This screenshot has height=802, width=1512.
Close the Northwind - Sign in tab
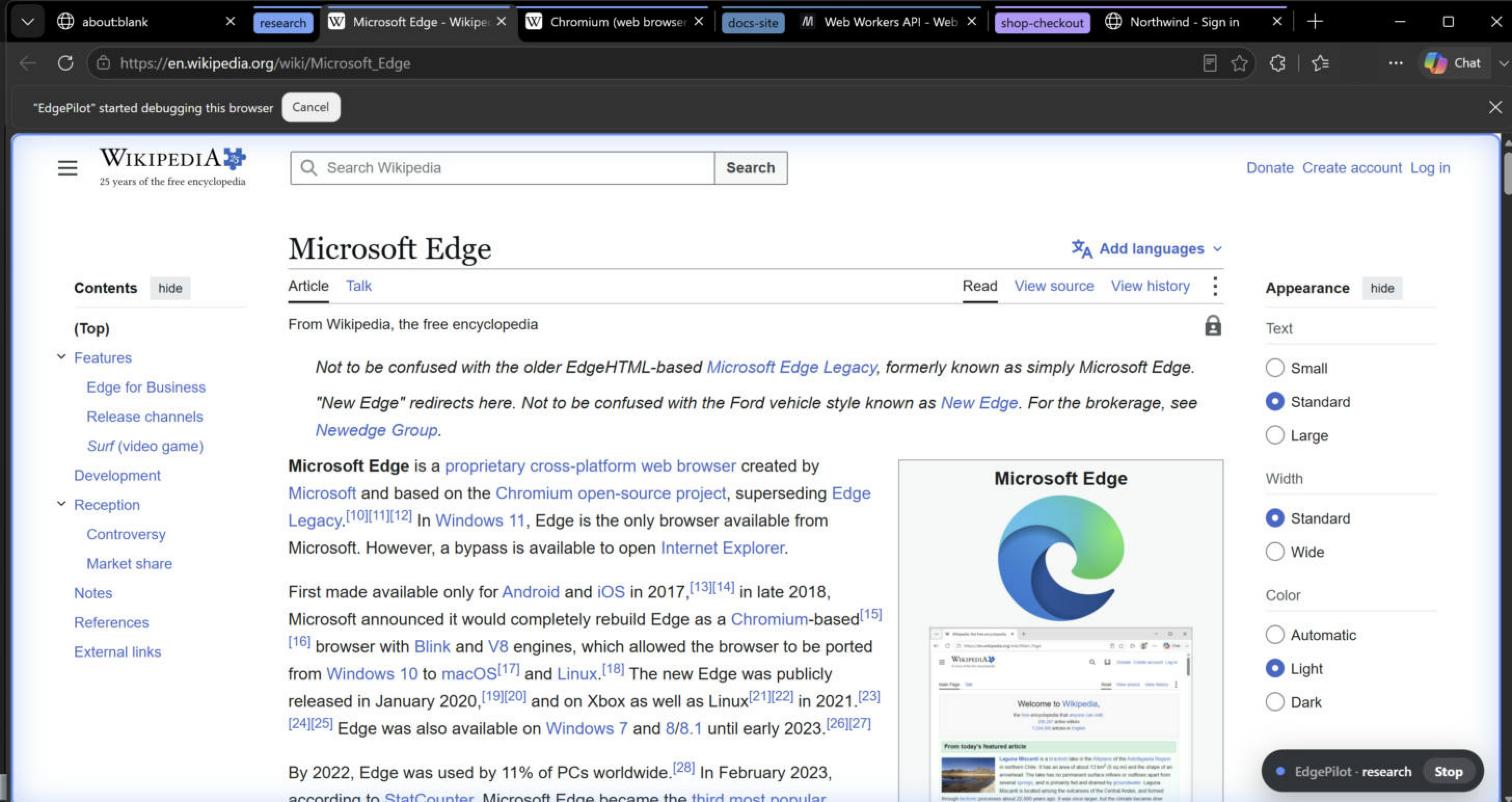pyautogui.click(x=1277, y=21)
